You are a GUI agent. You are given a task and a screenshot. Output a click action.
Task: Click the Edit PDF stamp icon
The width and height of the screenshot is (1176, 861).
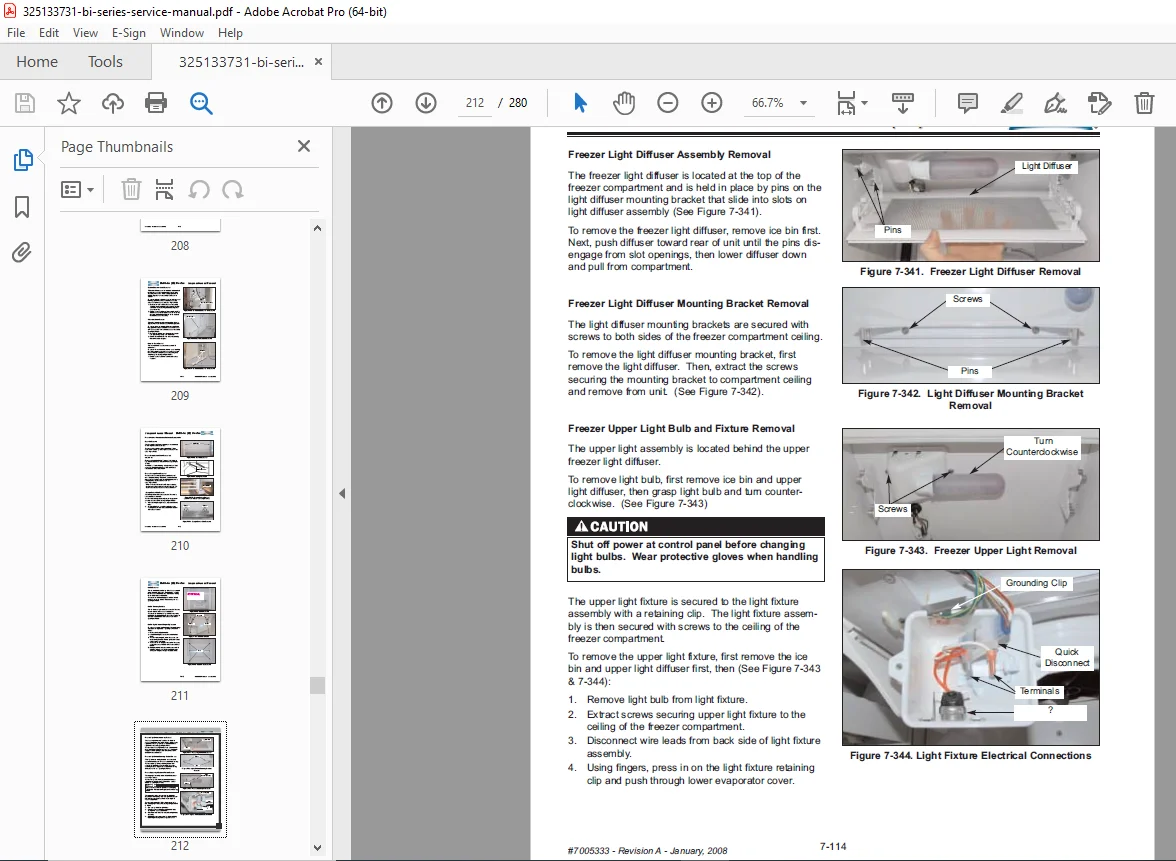(x=1099, y=103)
